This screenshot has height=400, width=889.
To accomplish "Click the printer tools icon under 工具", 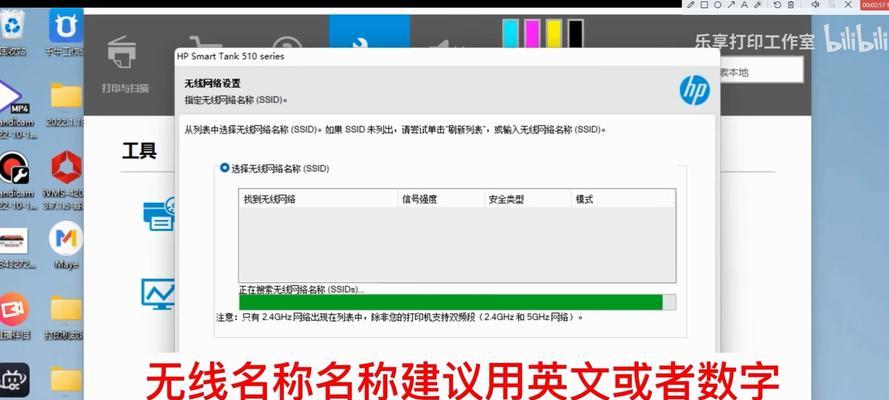I will tap(158, 216).
